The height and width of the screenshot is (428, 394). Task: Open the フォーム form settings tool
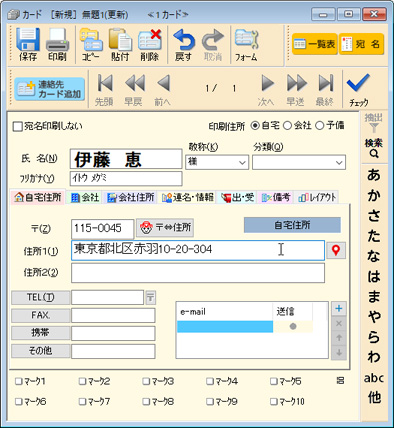(246, 45)
